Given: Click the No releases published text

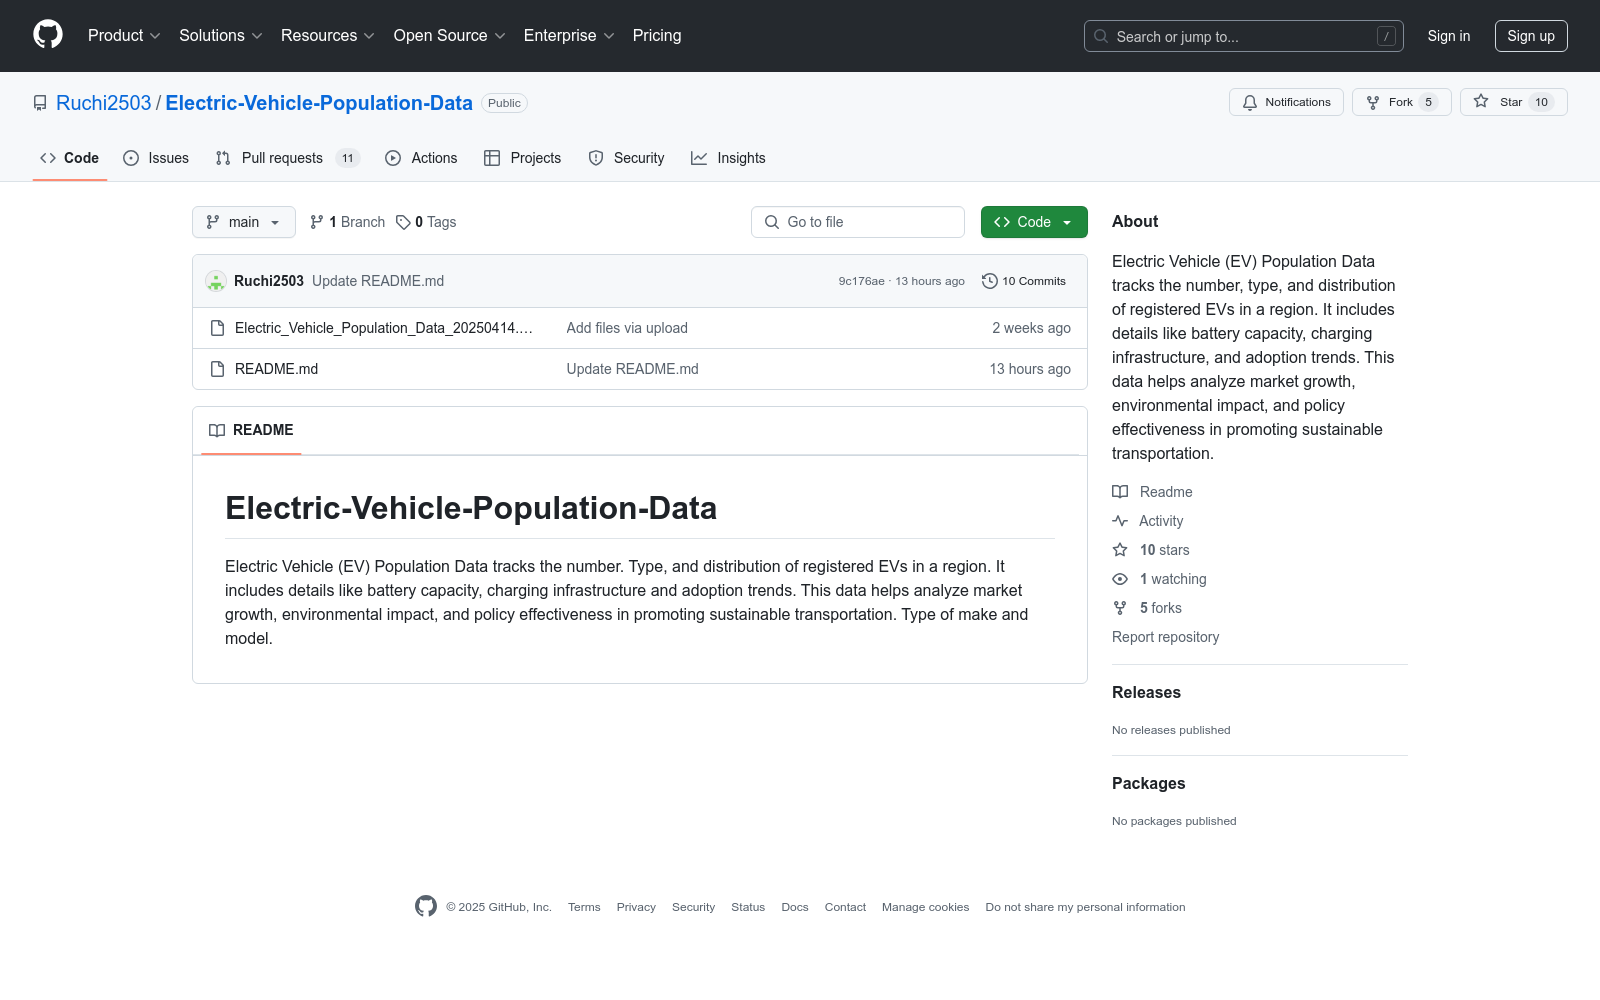Looking at the screenshot, I should pyautogui.click(x=1171, y=730).
